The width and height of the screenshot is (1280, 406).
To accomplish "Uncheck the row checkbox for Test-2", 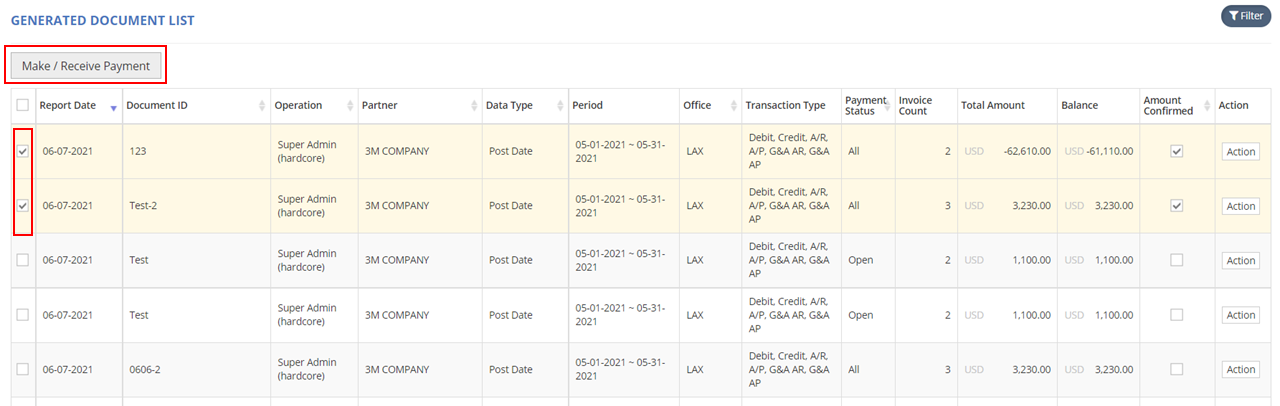I will point(23,205).
